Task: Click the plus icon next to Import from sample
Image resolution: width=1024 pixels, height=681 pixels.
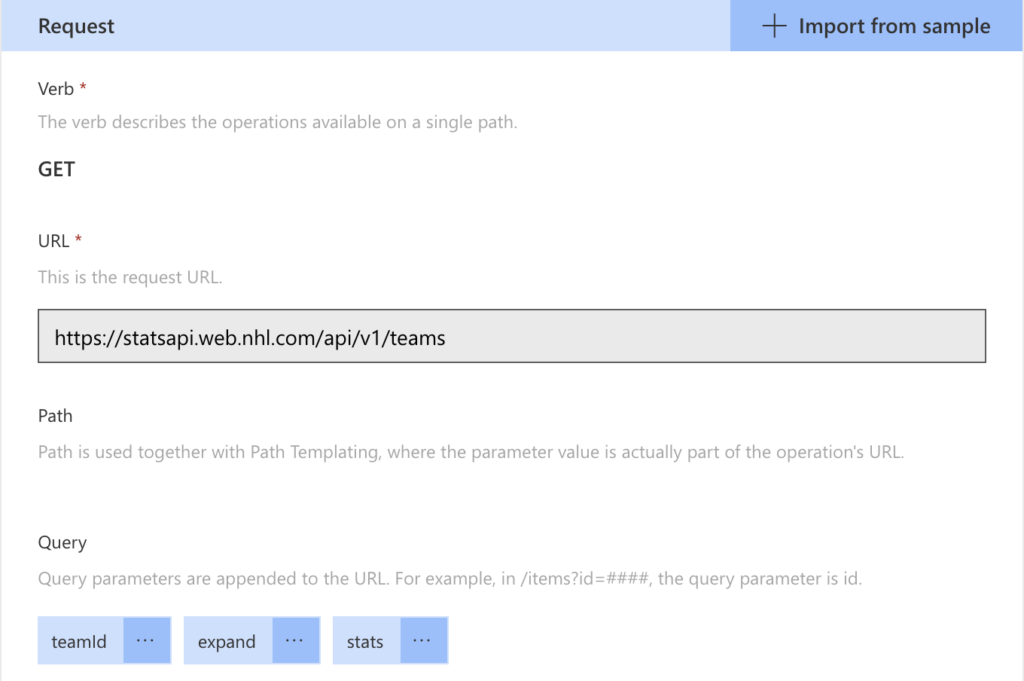Action: (x=774, y=26)
